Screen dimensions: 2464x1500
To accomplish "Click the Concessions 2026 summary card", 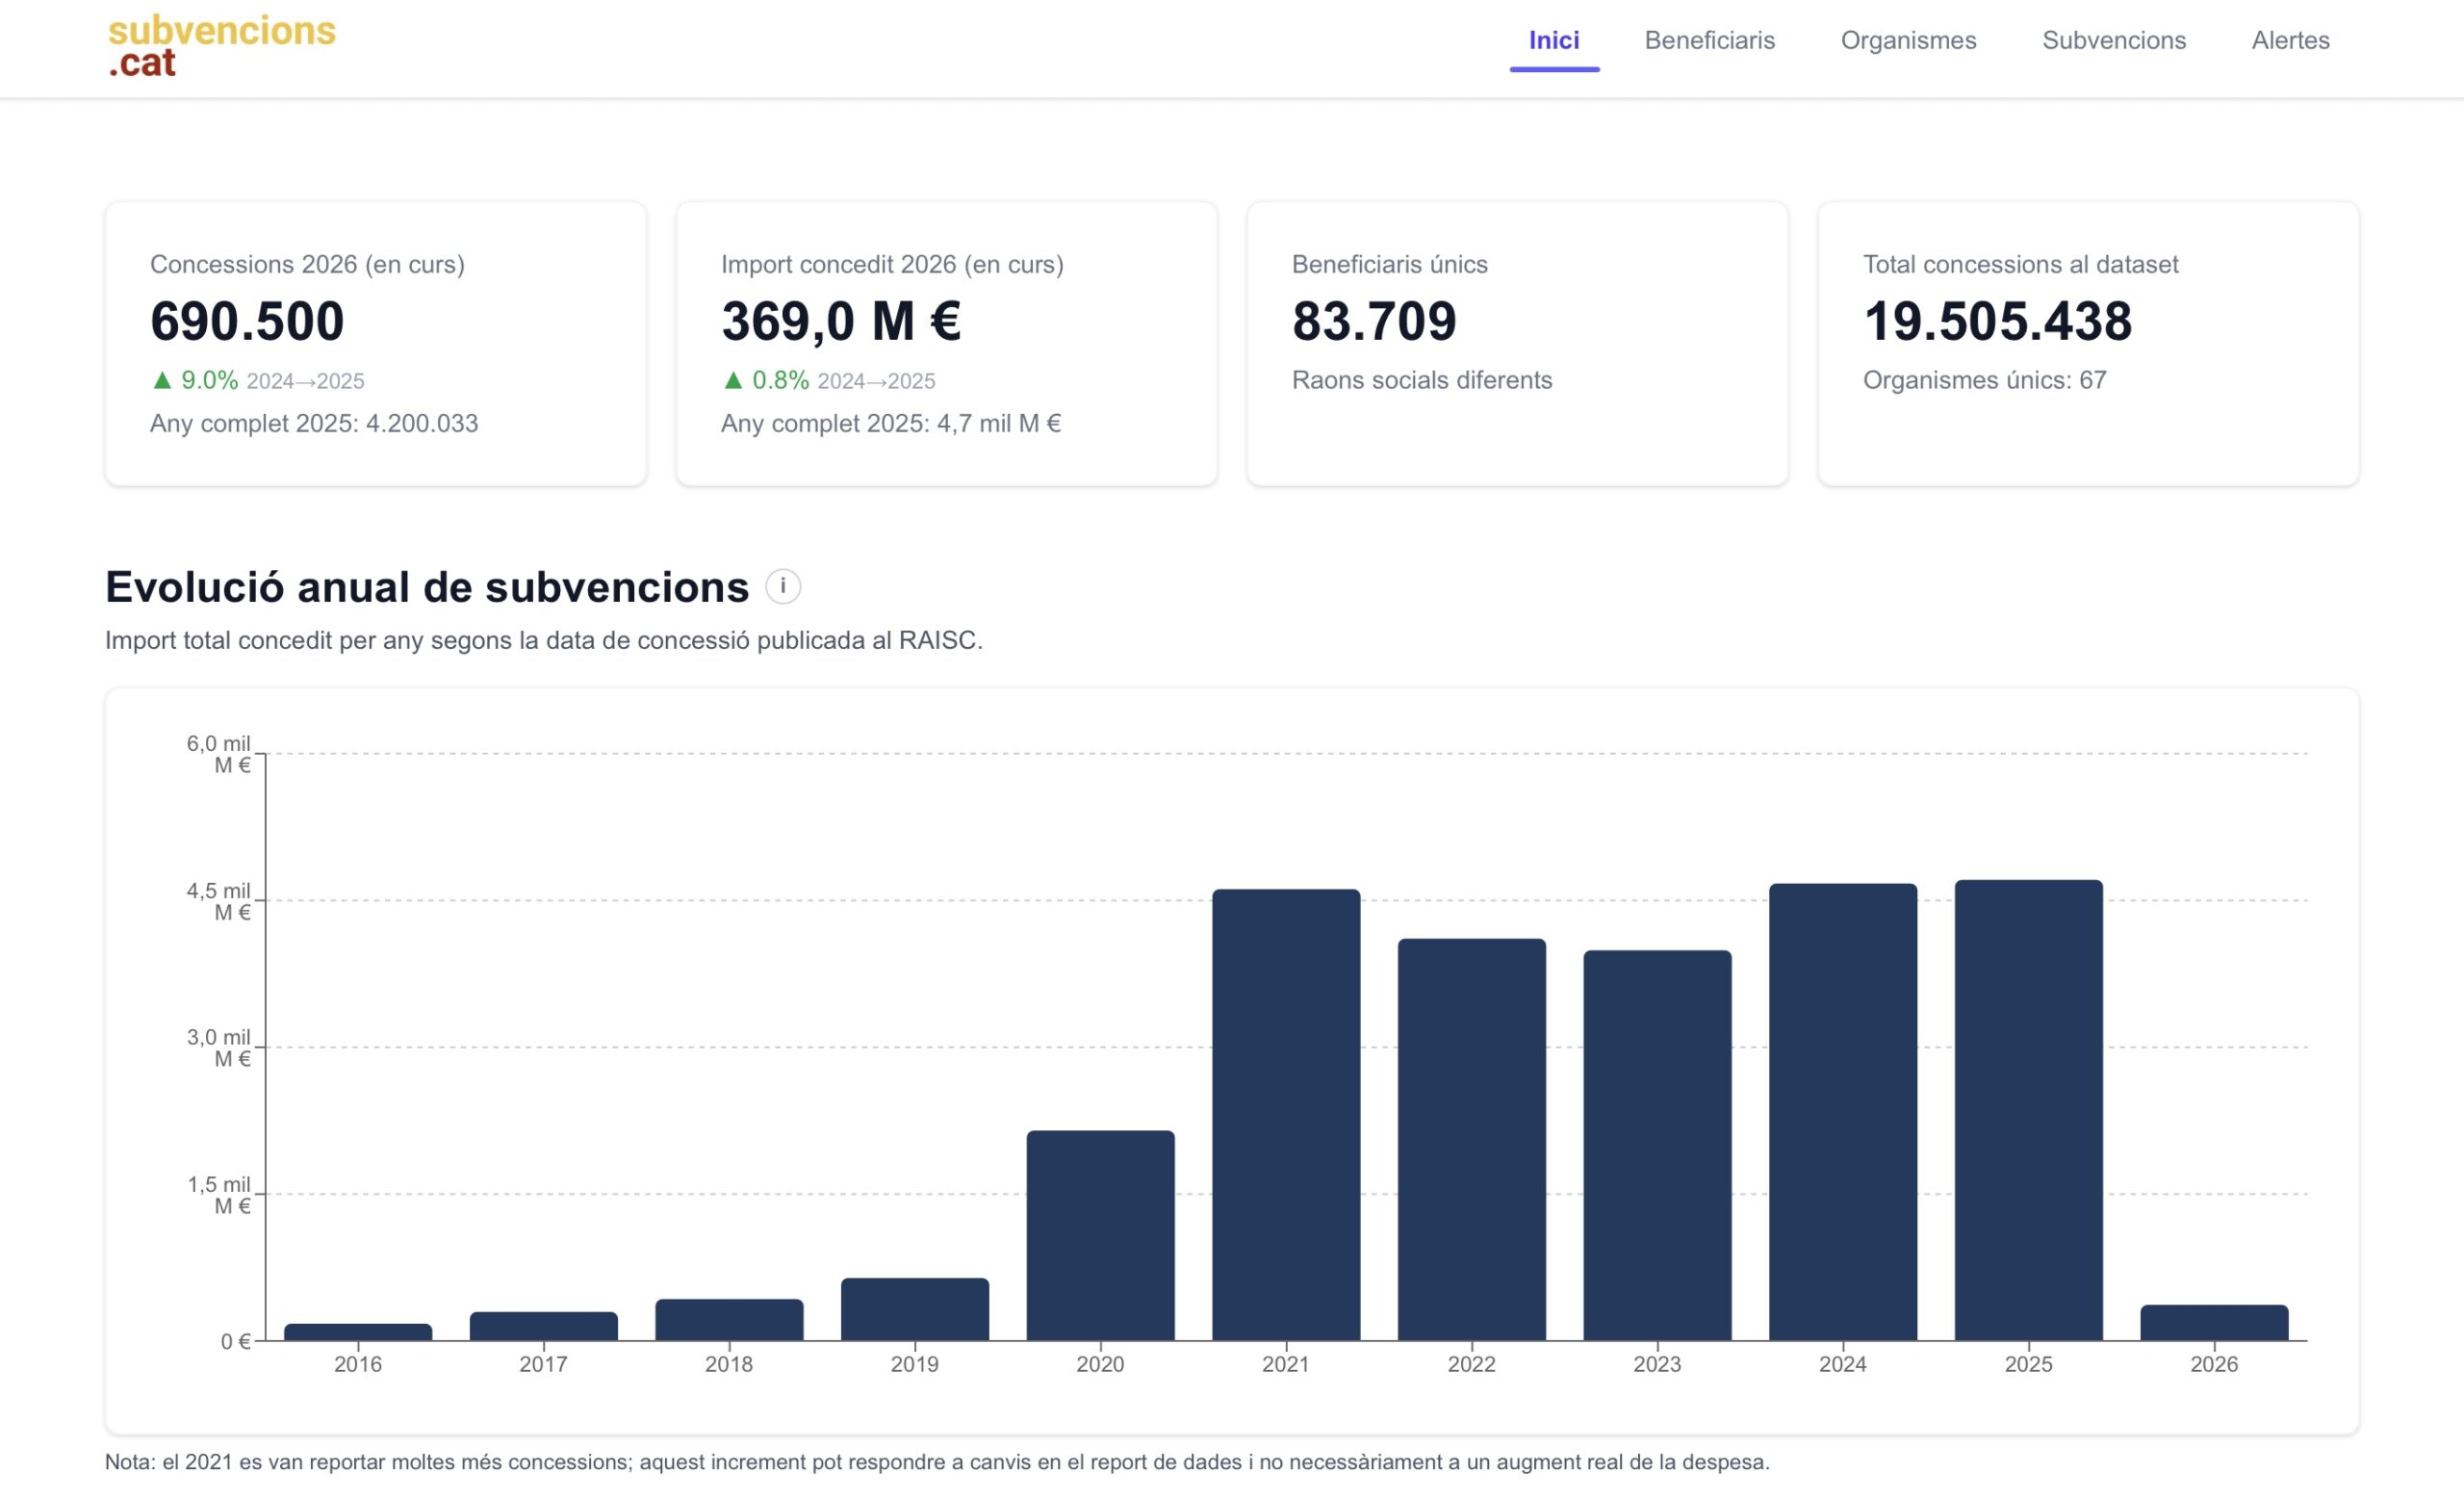I will tap(375, 343).
